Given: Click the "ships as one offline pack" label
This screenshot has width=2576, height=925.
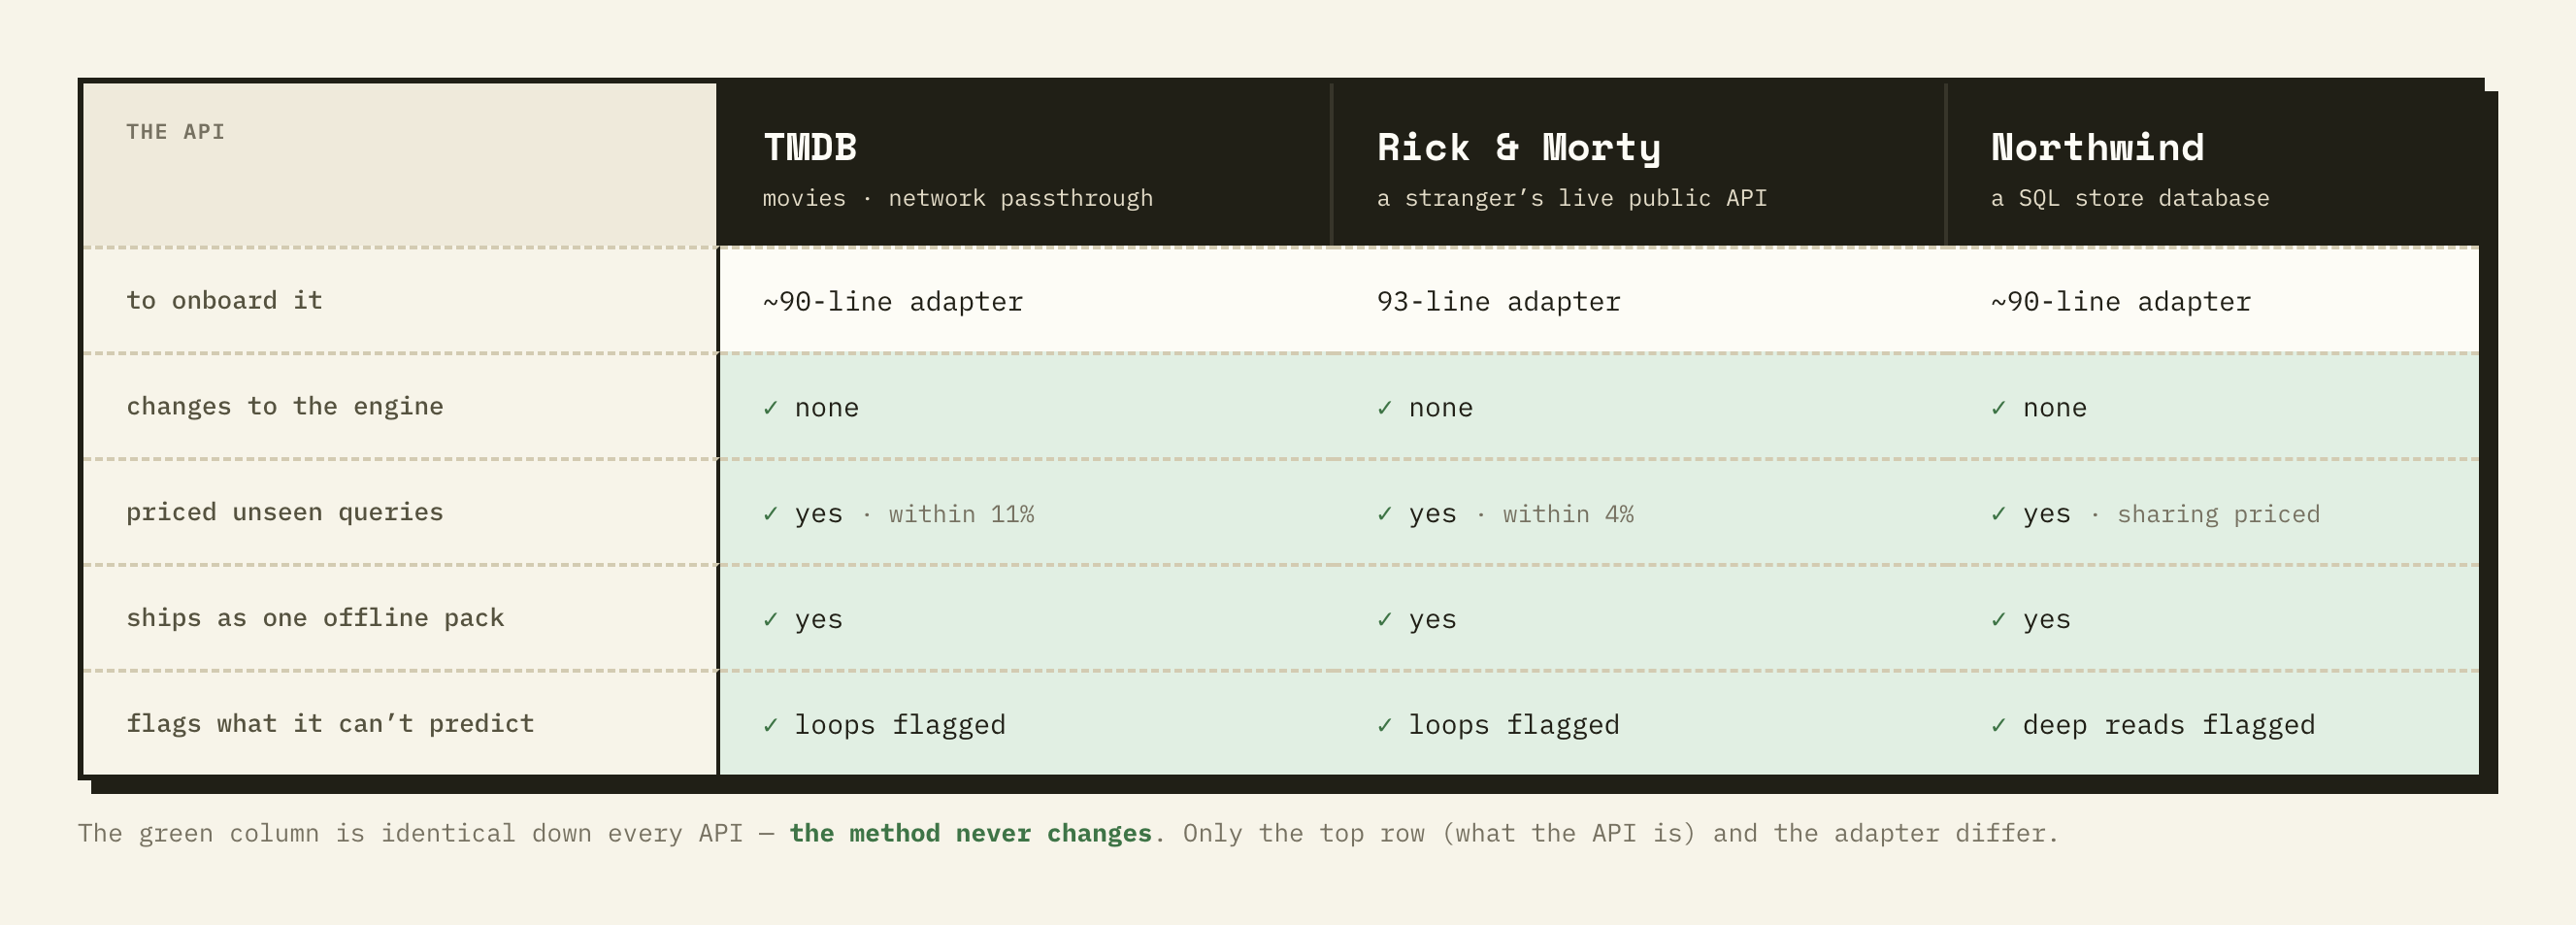Looking at the screenshot, I should (315, 618).
